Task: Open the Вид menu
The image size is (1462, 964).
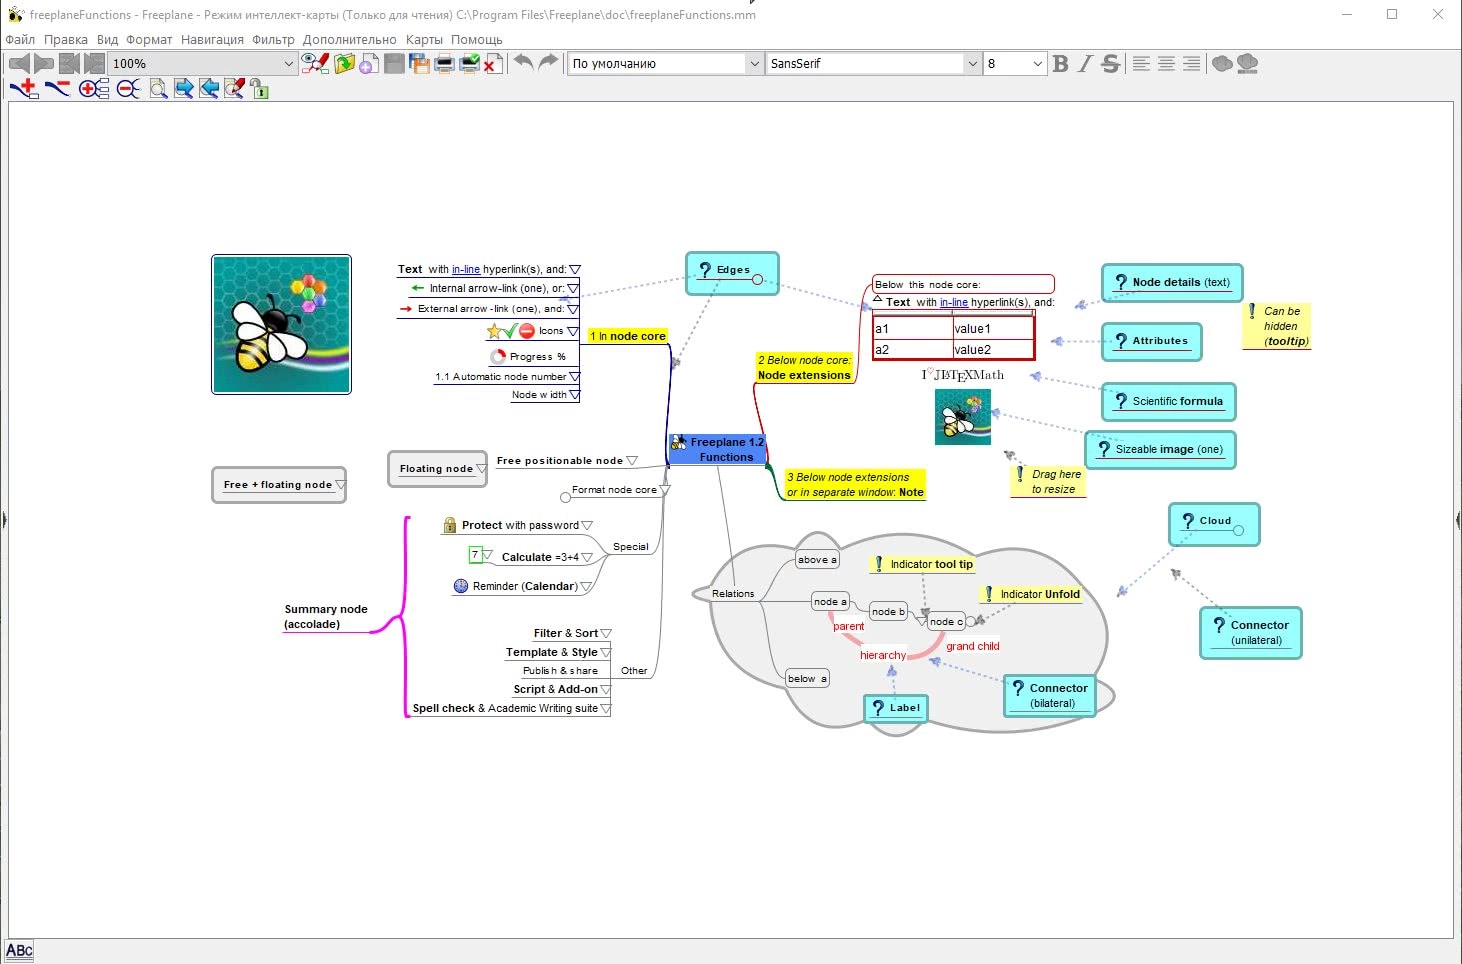Action: click(x=107, y=40)
